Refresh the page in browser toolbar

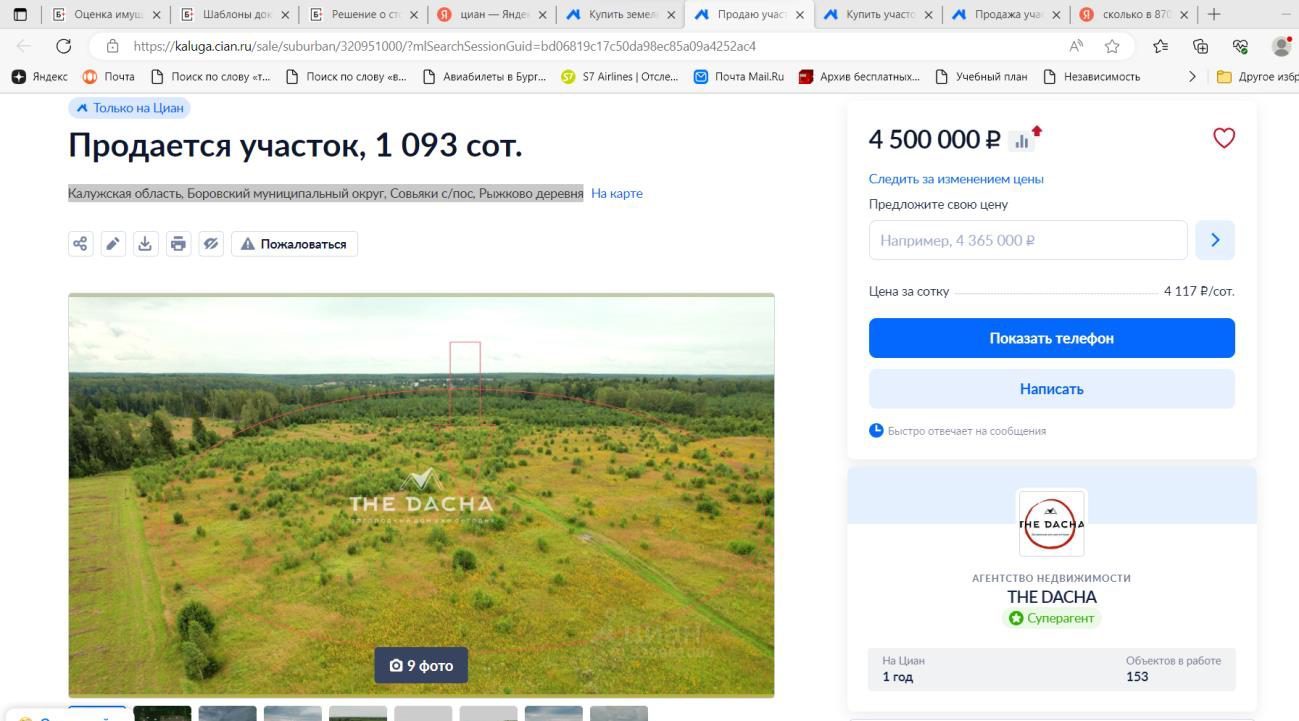tap(64, 46)
